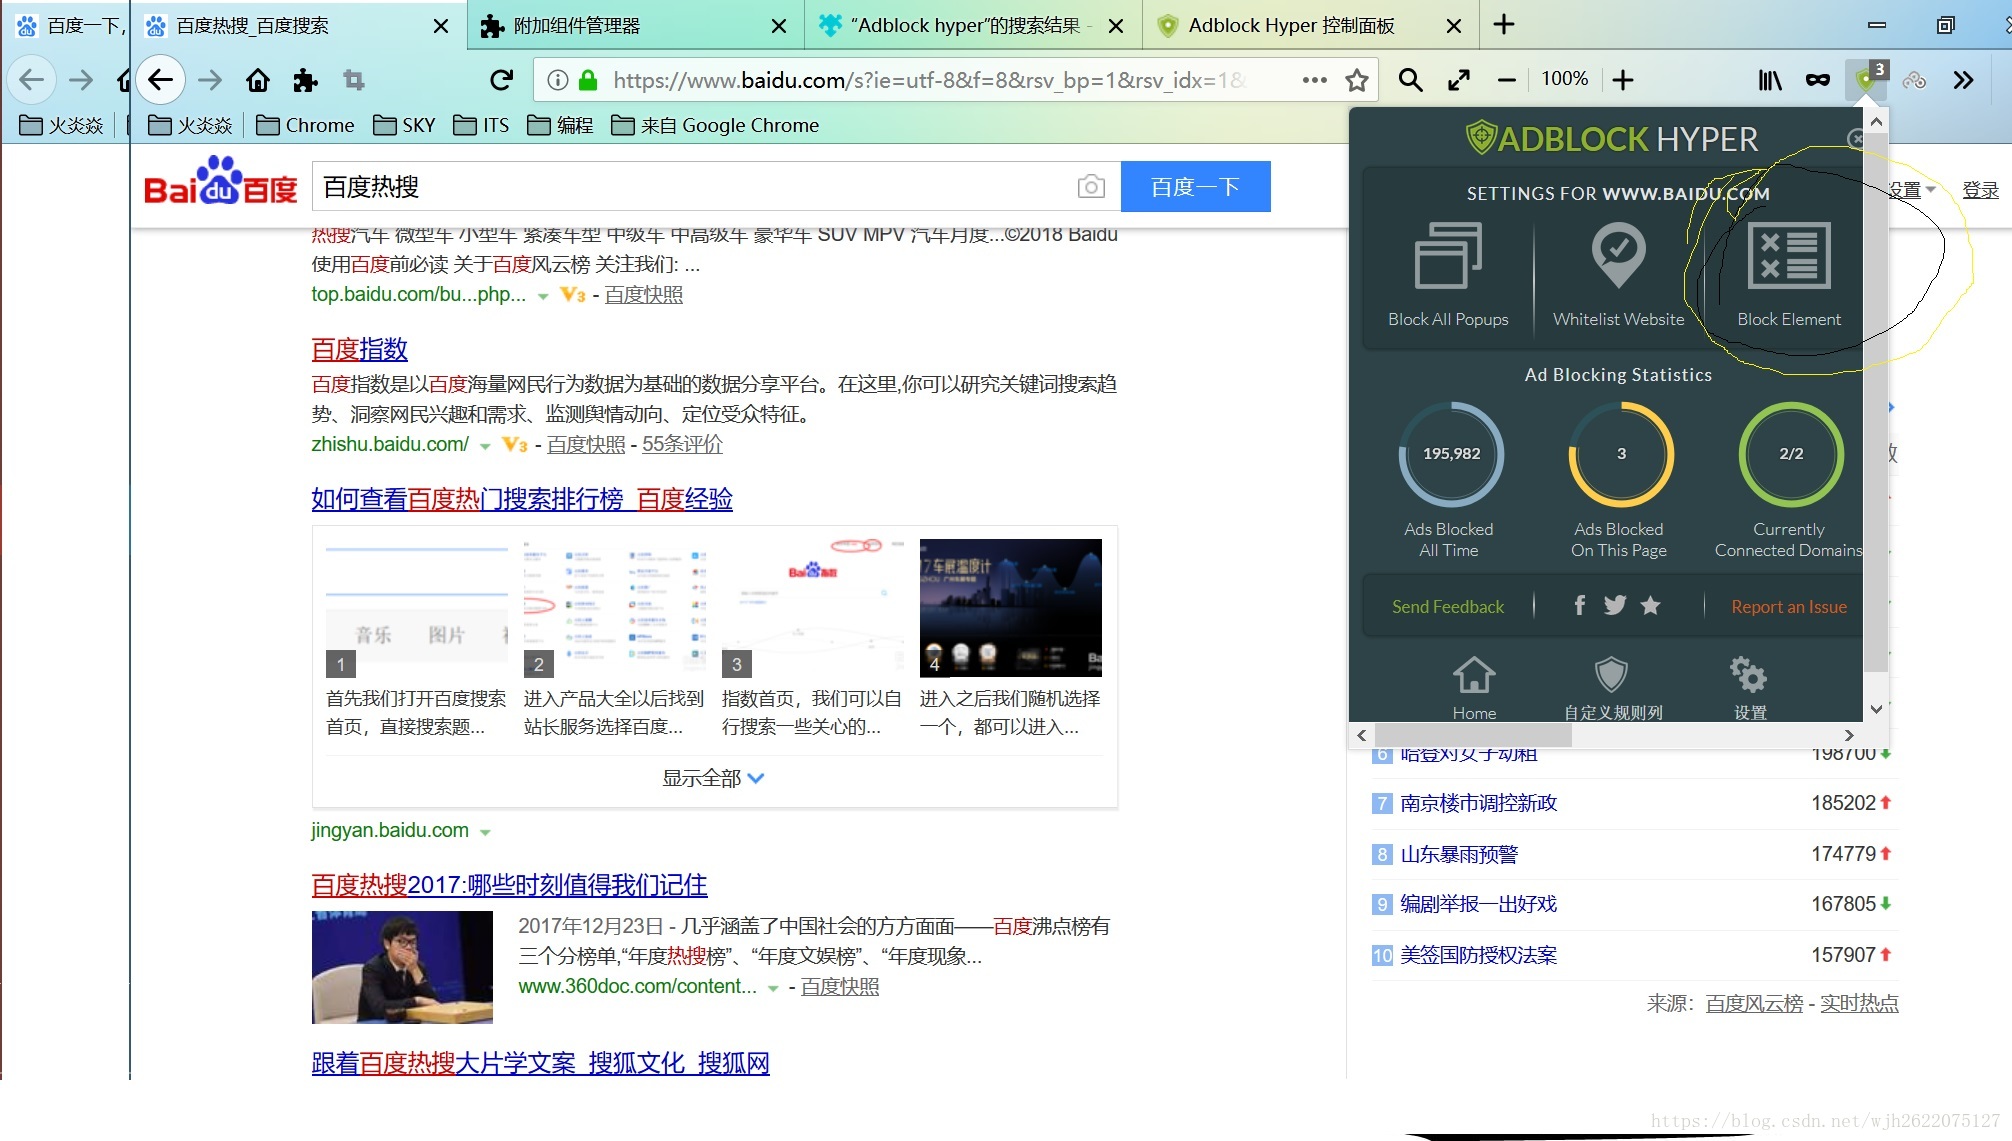Select the Block Element tool
The height and width of the screenshot is (1141, 2012).
click(x=1788, y=255)
